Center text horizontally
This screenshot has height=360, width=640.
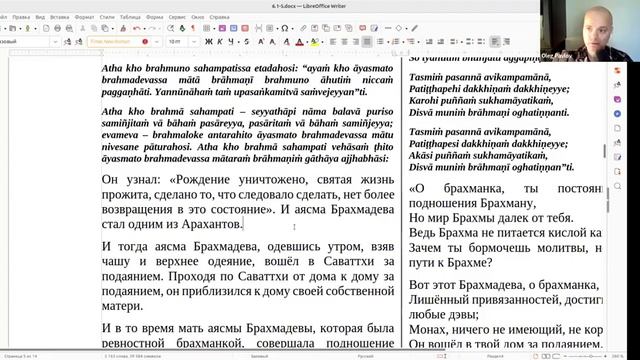click(x=344, y=42)
